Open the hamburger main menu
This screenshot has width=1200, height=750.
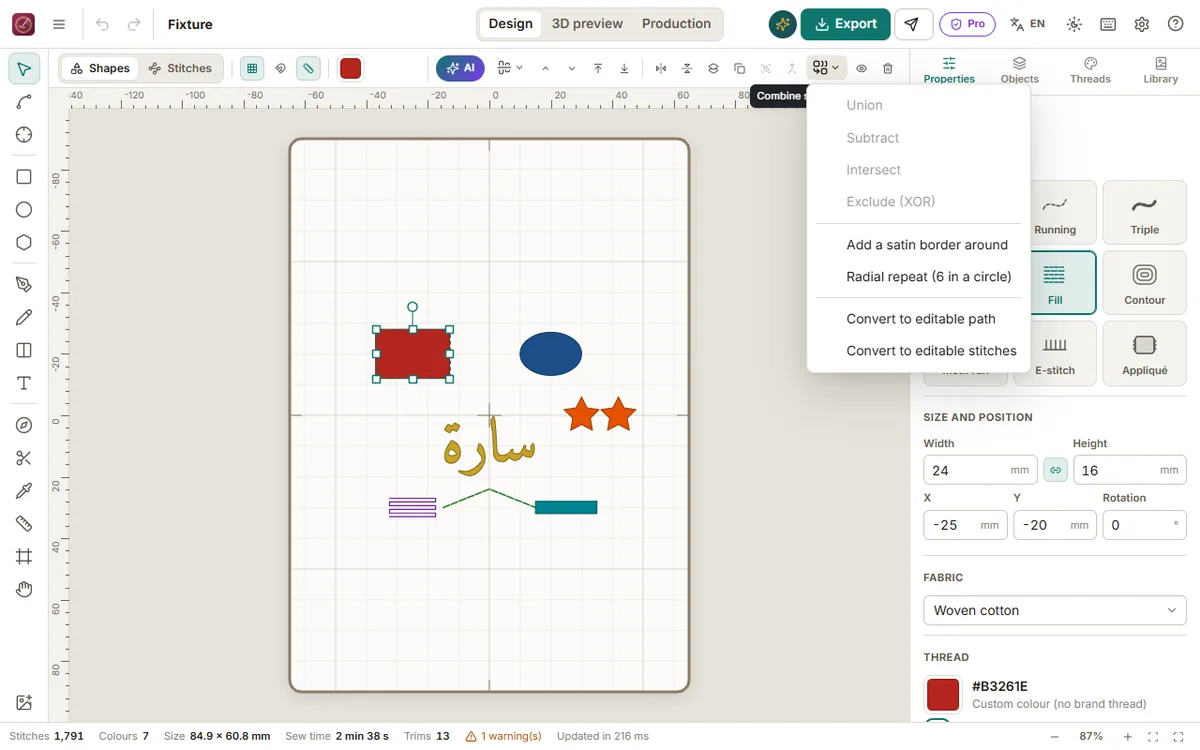(x=59, y=24)
